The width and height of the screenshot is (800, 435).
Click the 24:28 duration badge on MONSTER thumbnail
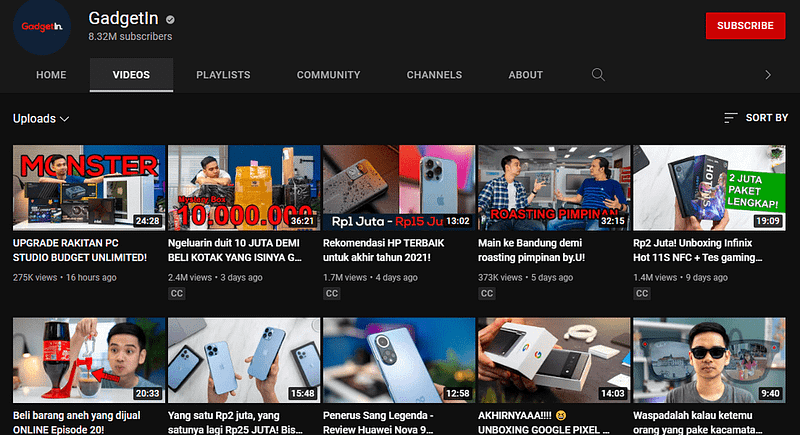[147, 221]
